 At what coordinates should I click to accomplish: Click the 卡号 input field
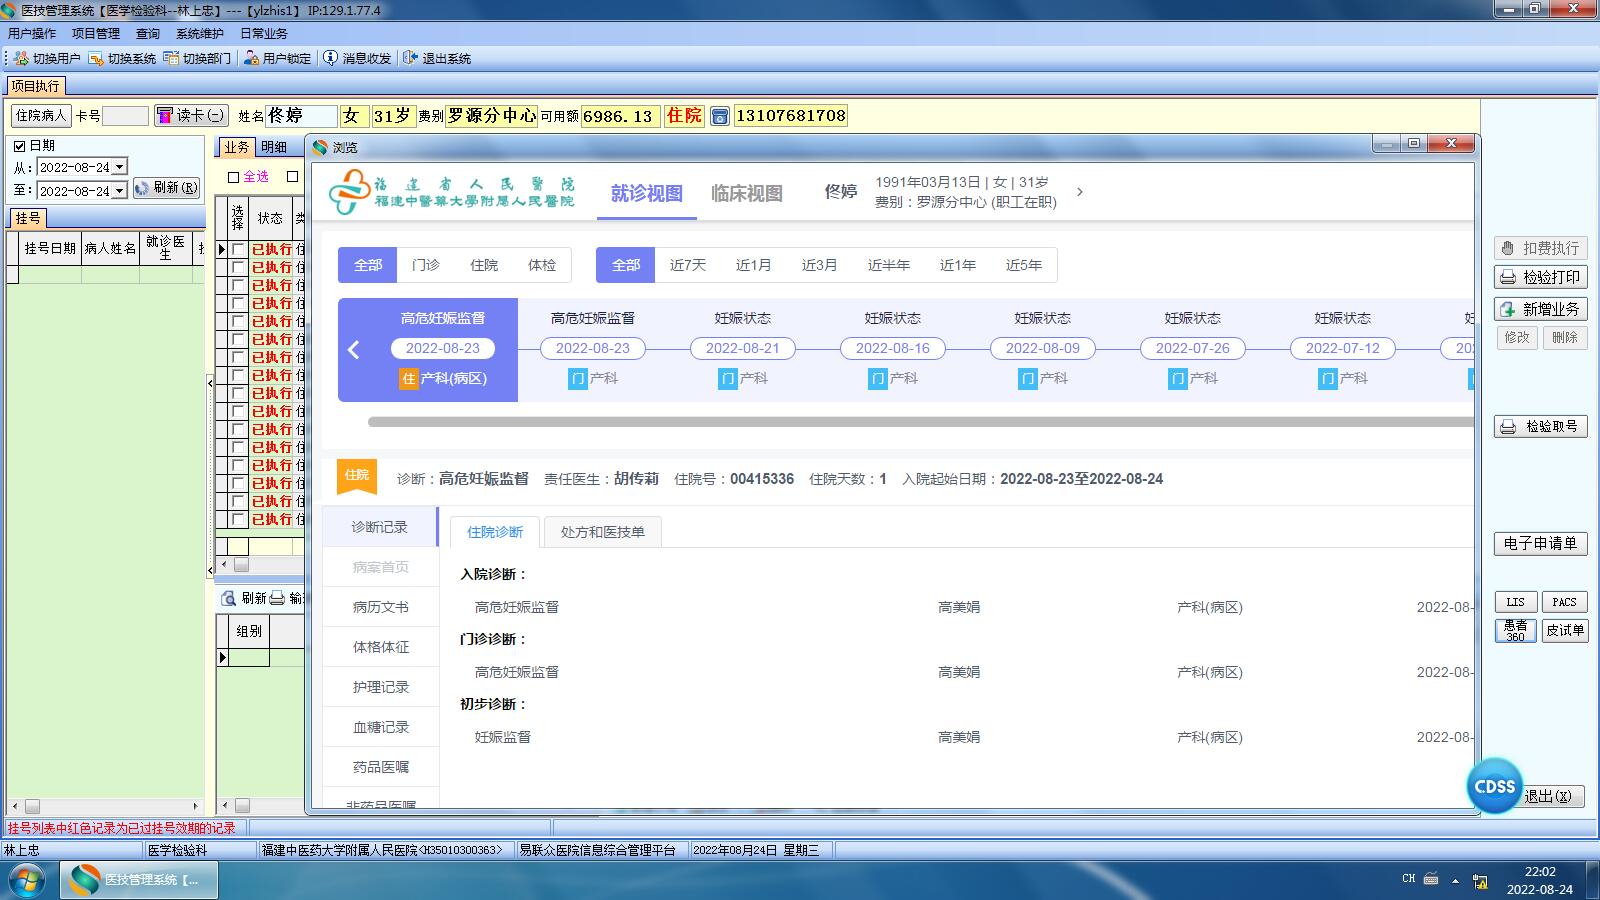[125, 116]
